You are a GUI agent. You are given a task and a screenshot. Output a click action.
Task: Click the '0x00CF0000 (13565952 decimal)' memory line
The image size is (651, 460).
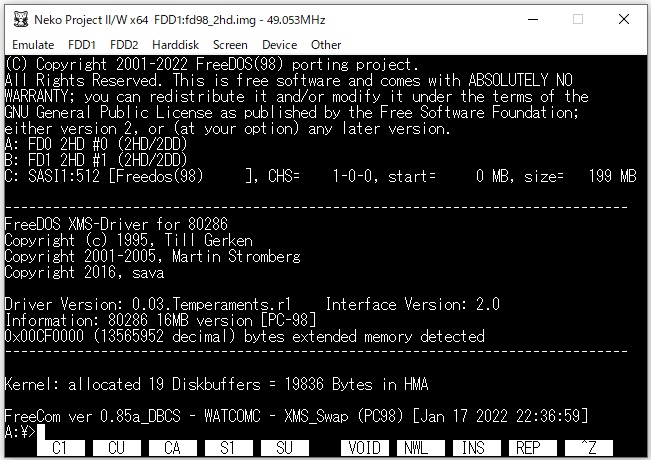pyautogui.click(x=245, y=336)
